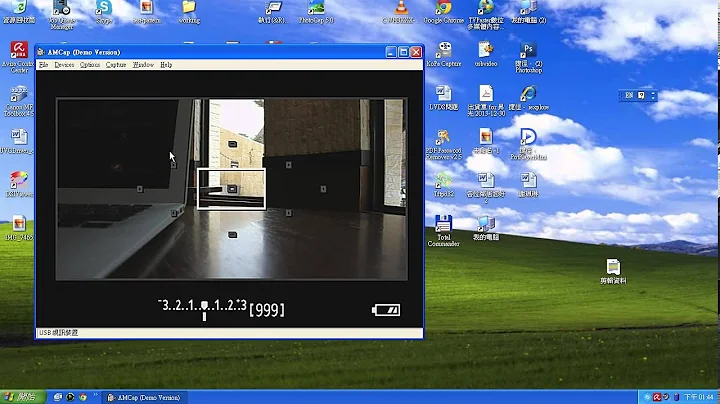The height and width of the screenshot is (404, 720).
Task: Expand the quick launch overflow chevron
Action: (95, 395)
